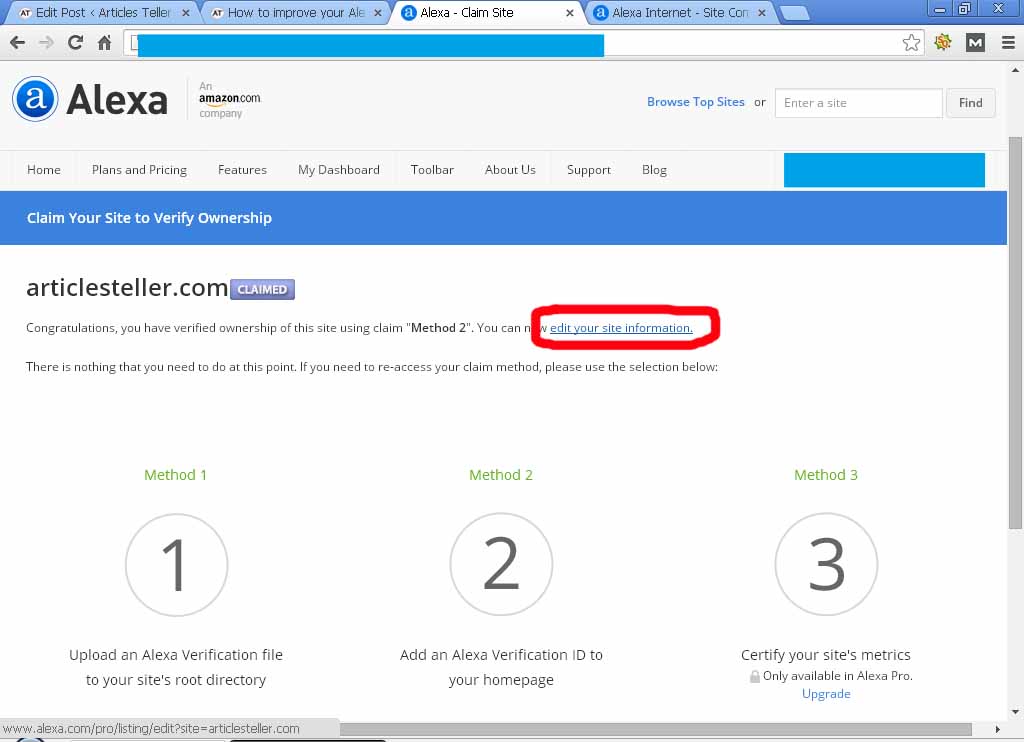
Task: Click the horizontal scroll right arrow
Action: [x=997, y=729]
